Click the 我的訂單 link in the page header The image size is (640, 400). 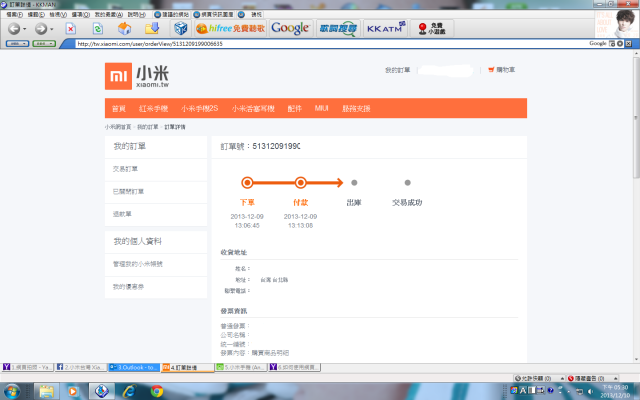click(x=398, y=70)
